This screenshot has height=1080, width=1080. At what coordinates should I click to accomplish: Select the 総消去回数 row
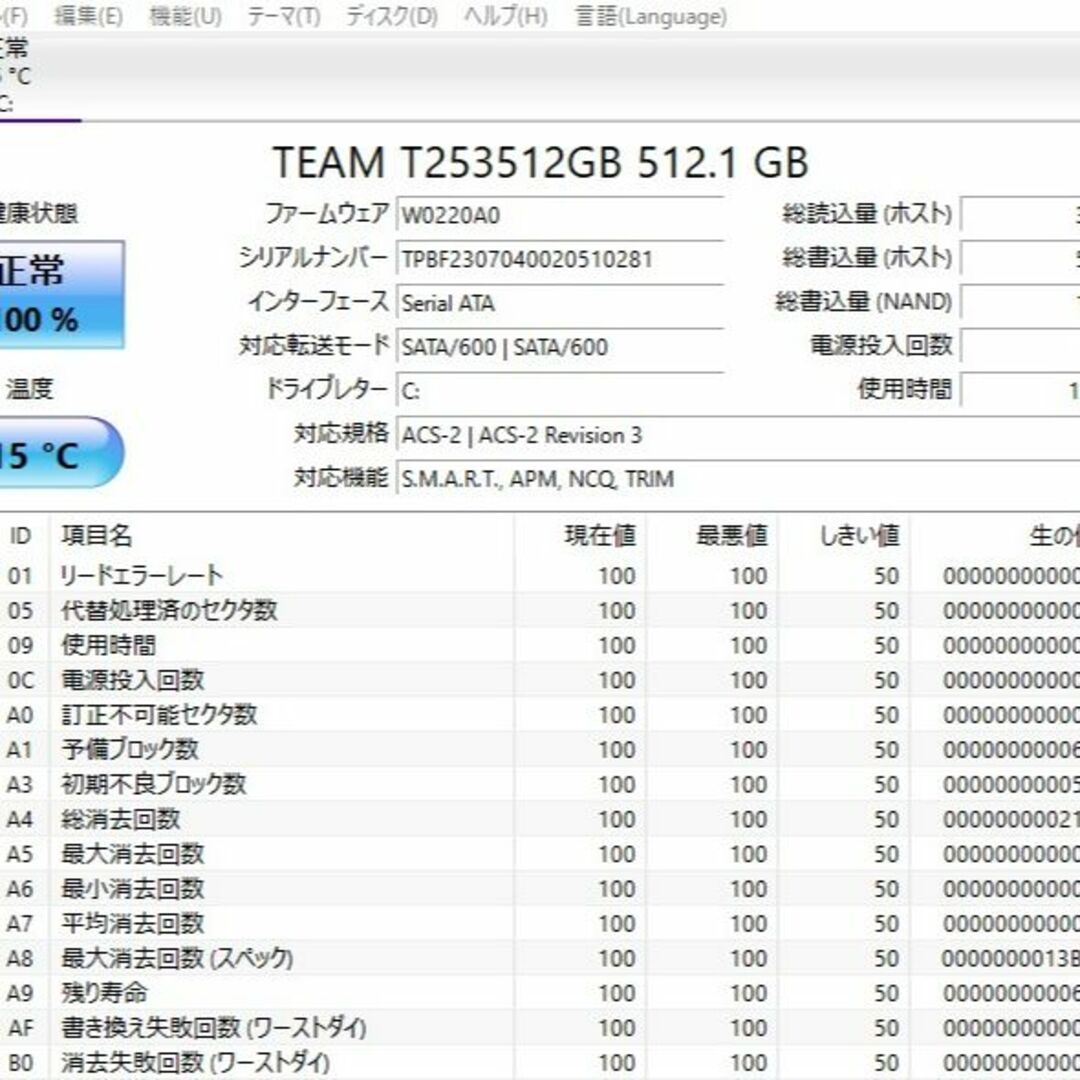[x=540, y=819]
